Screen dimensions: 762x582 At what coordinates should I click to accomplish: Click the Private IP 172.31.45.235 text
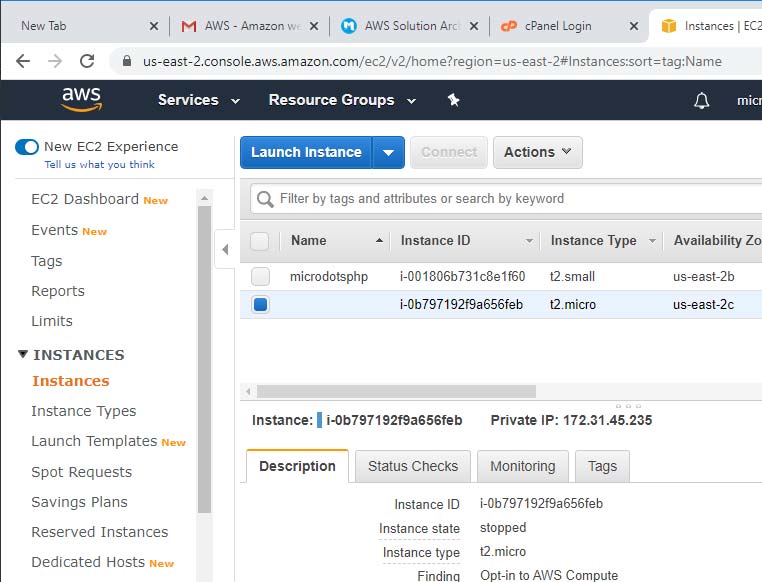click(571, 420)
